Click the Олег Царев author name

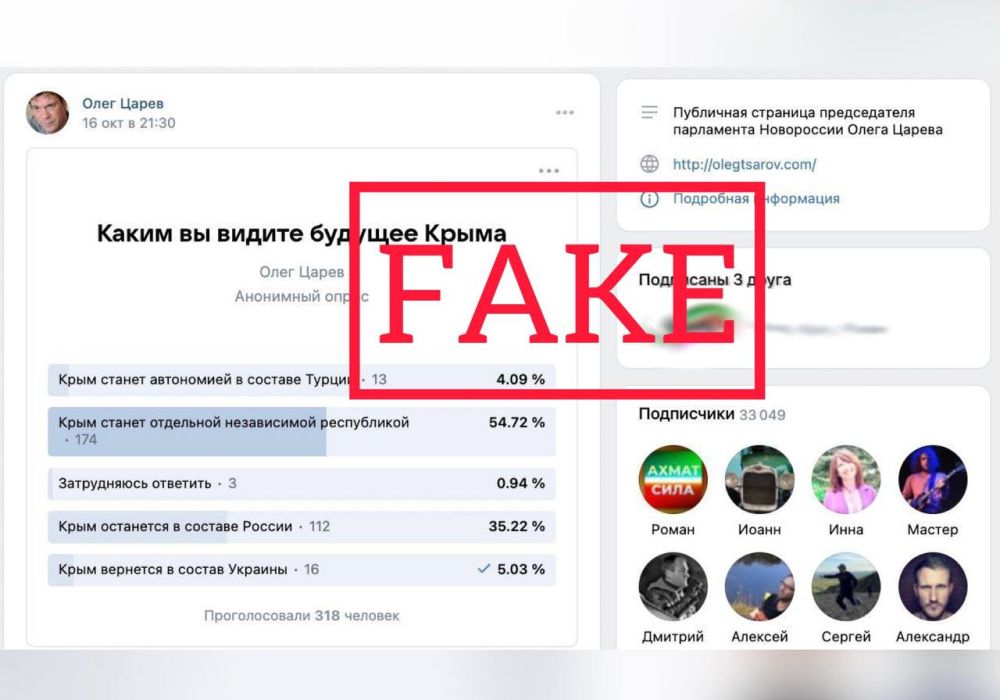click(x=122, y=103)
